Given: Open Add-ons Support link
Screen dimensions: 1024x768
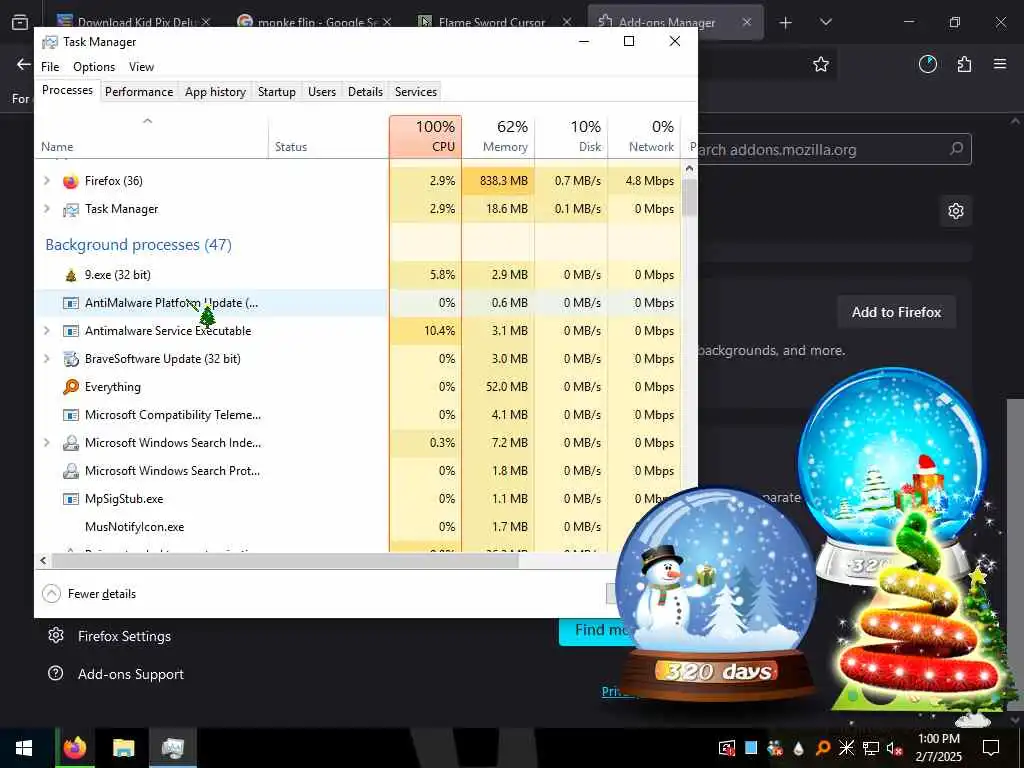Looking at the screenshot, I should coord(116,674).
